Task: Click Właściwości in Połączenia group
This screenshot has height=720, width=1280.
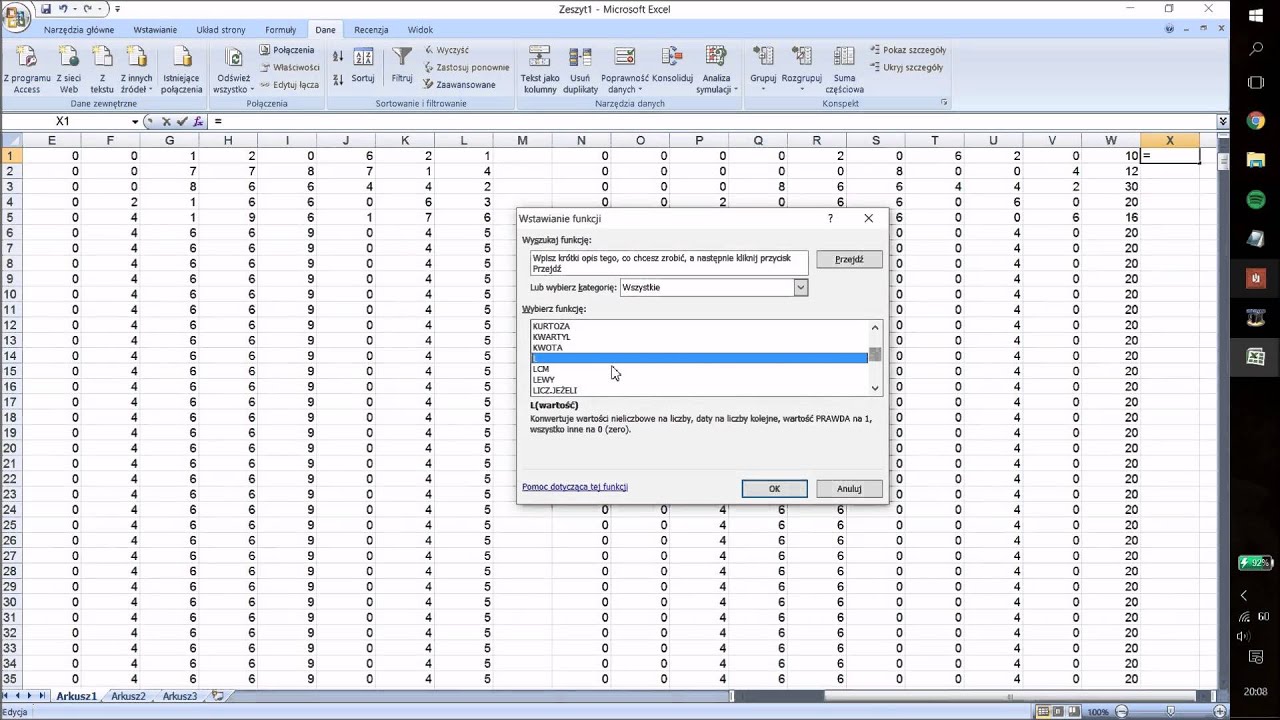Action: pyautogui.click(x=289, y=67)
